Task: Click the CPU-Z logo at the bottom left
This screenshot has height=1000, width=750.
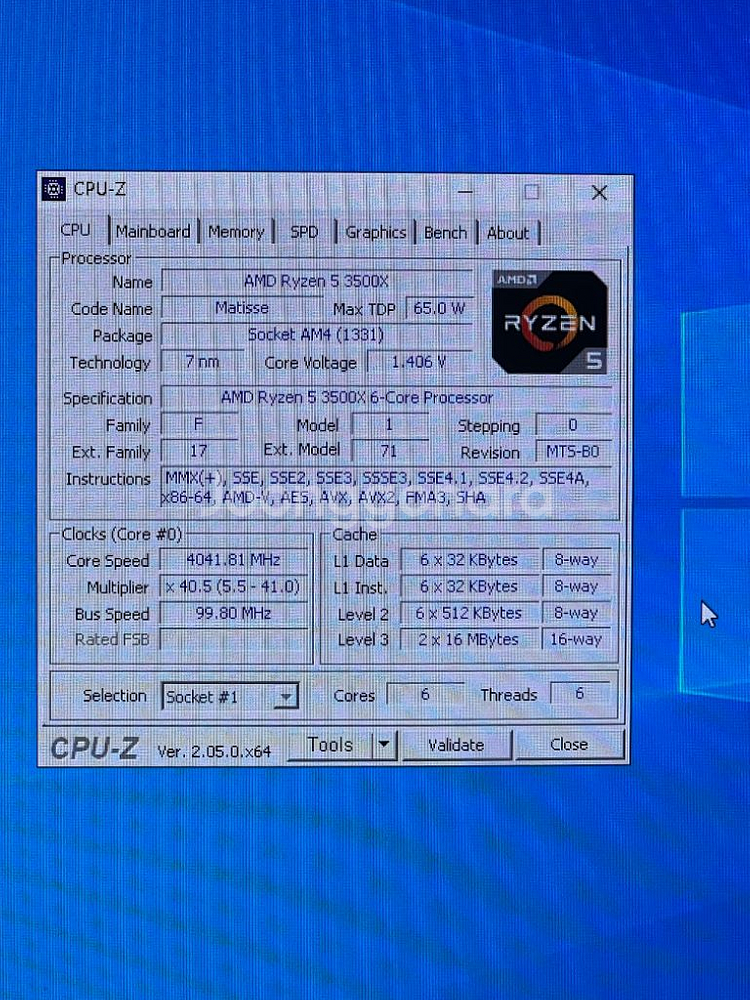Action: pyautogui.click(x=94, y=748)
